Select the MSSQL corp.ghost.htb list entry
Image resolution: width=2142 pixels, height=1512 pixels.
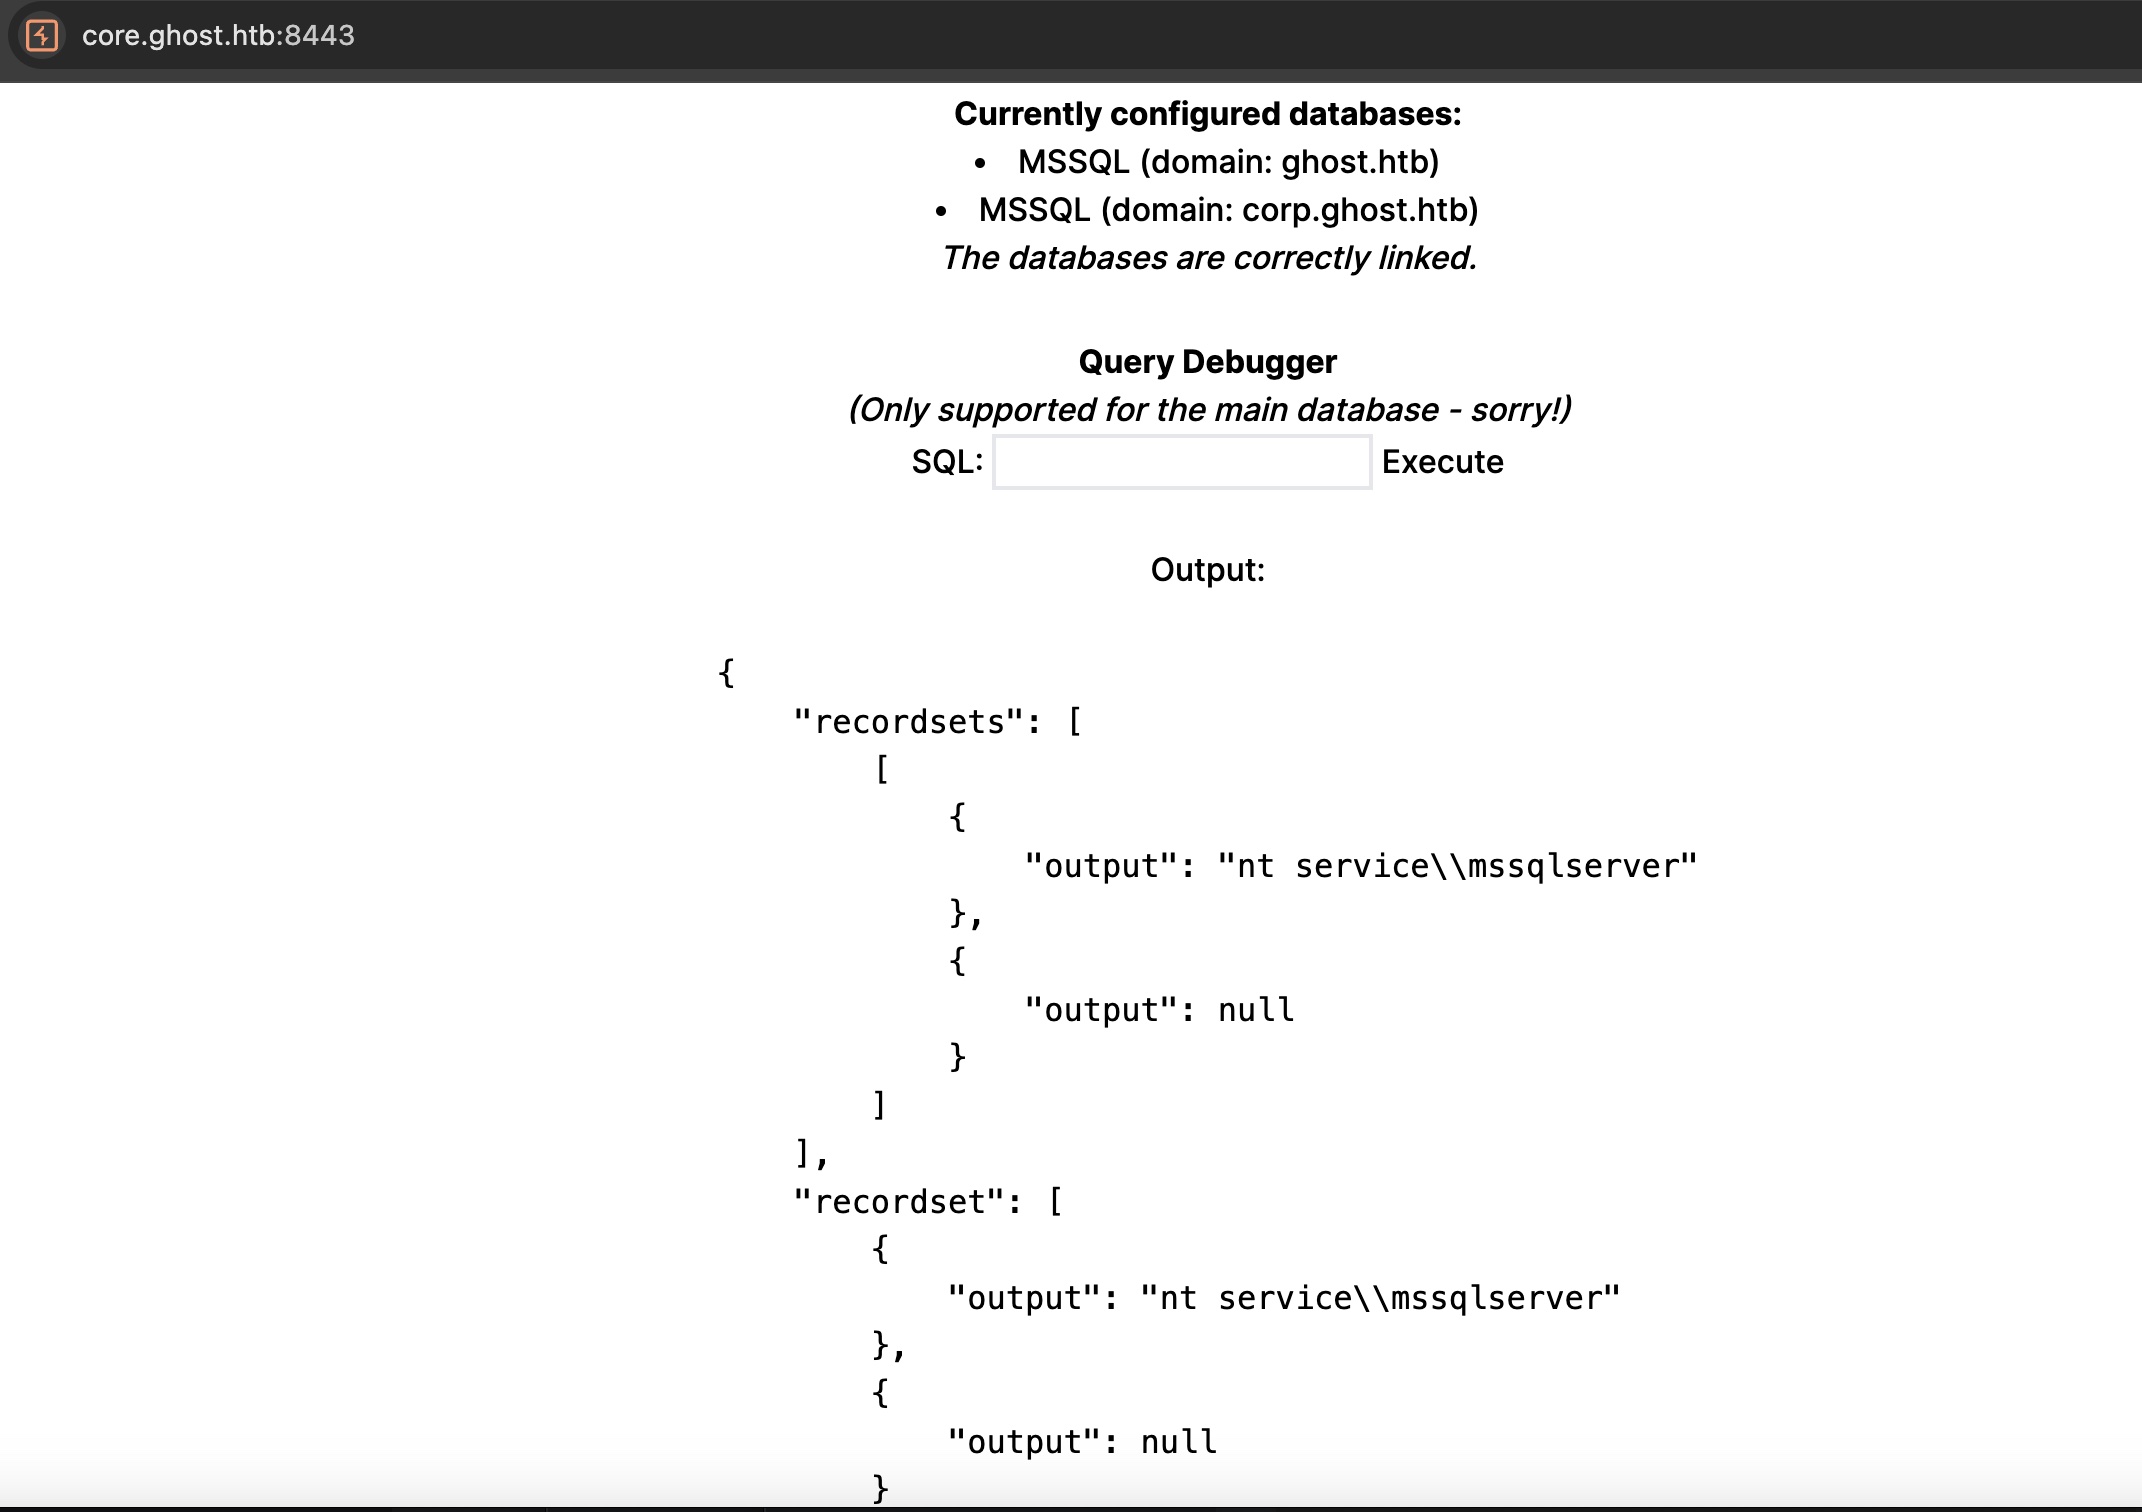[1228, 210]
